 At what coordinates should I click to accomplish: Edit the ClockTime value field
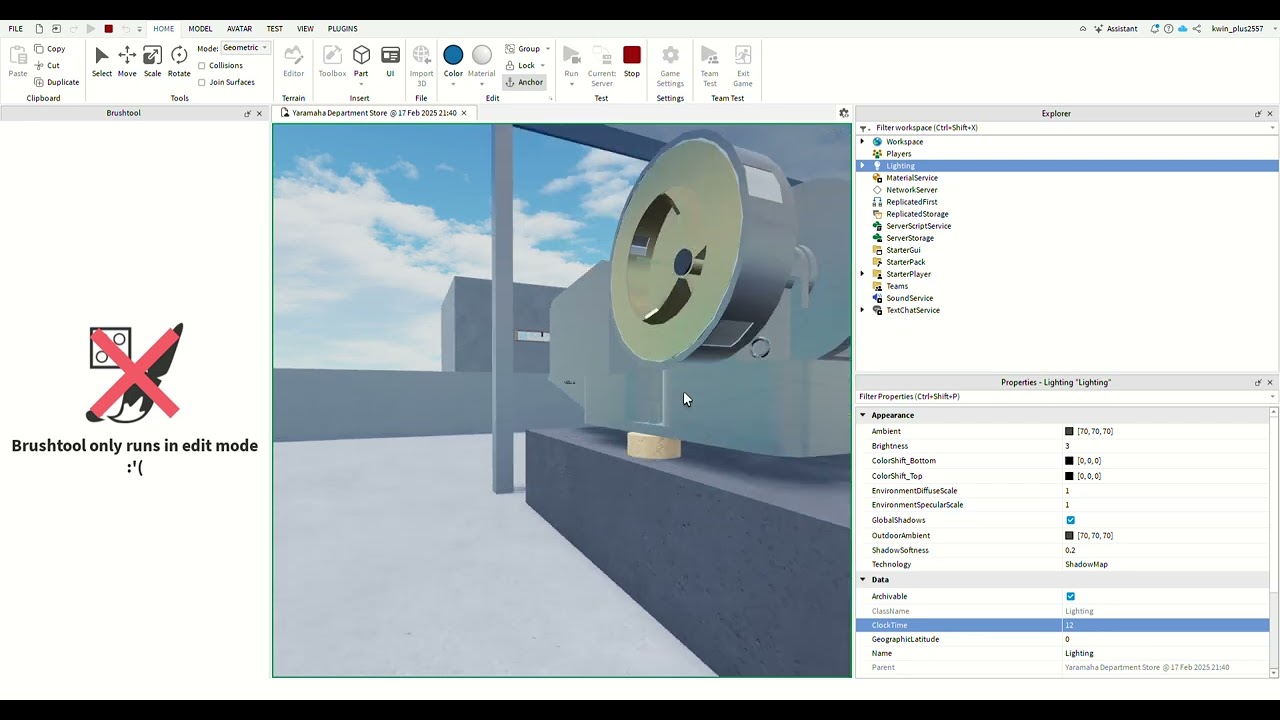click(1165, 625)
